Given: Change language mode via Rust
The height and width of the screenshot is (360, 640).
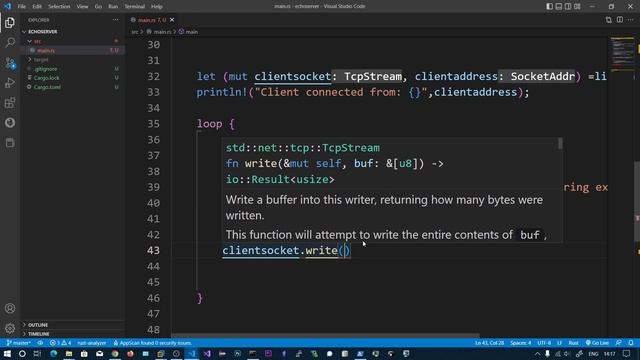Looking at the screenshot, I should click(573, 343).
